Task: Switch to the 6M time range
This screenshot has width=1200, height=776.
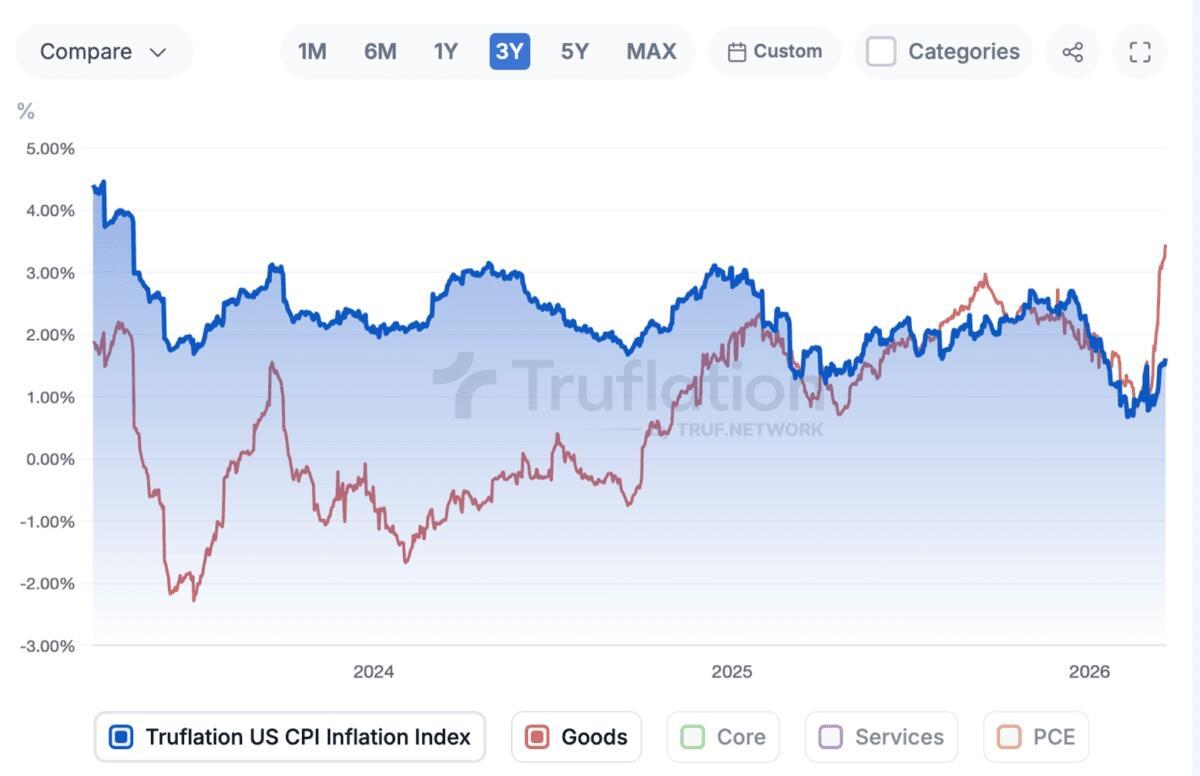Action: pos(380,52)
